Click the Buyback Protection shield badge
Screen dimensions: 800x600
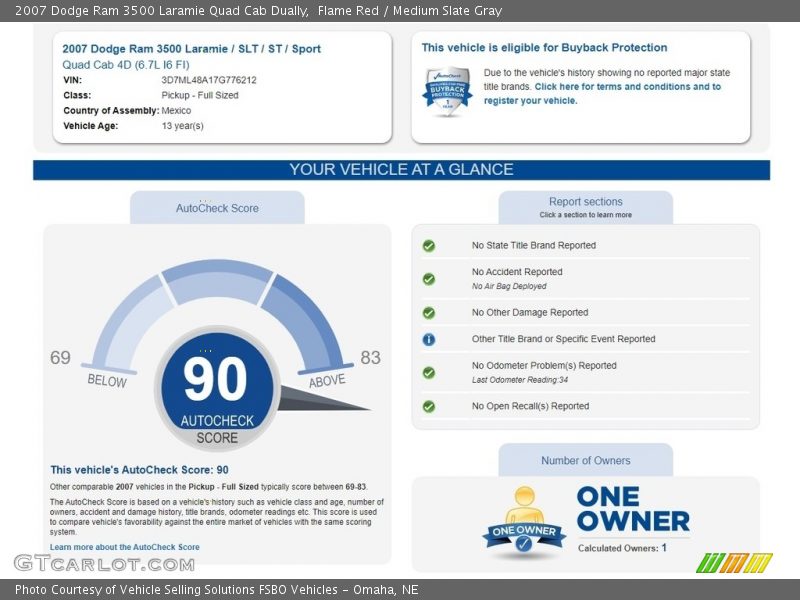tap(447, 92)
